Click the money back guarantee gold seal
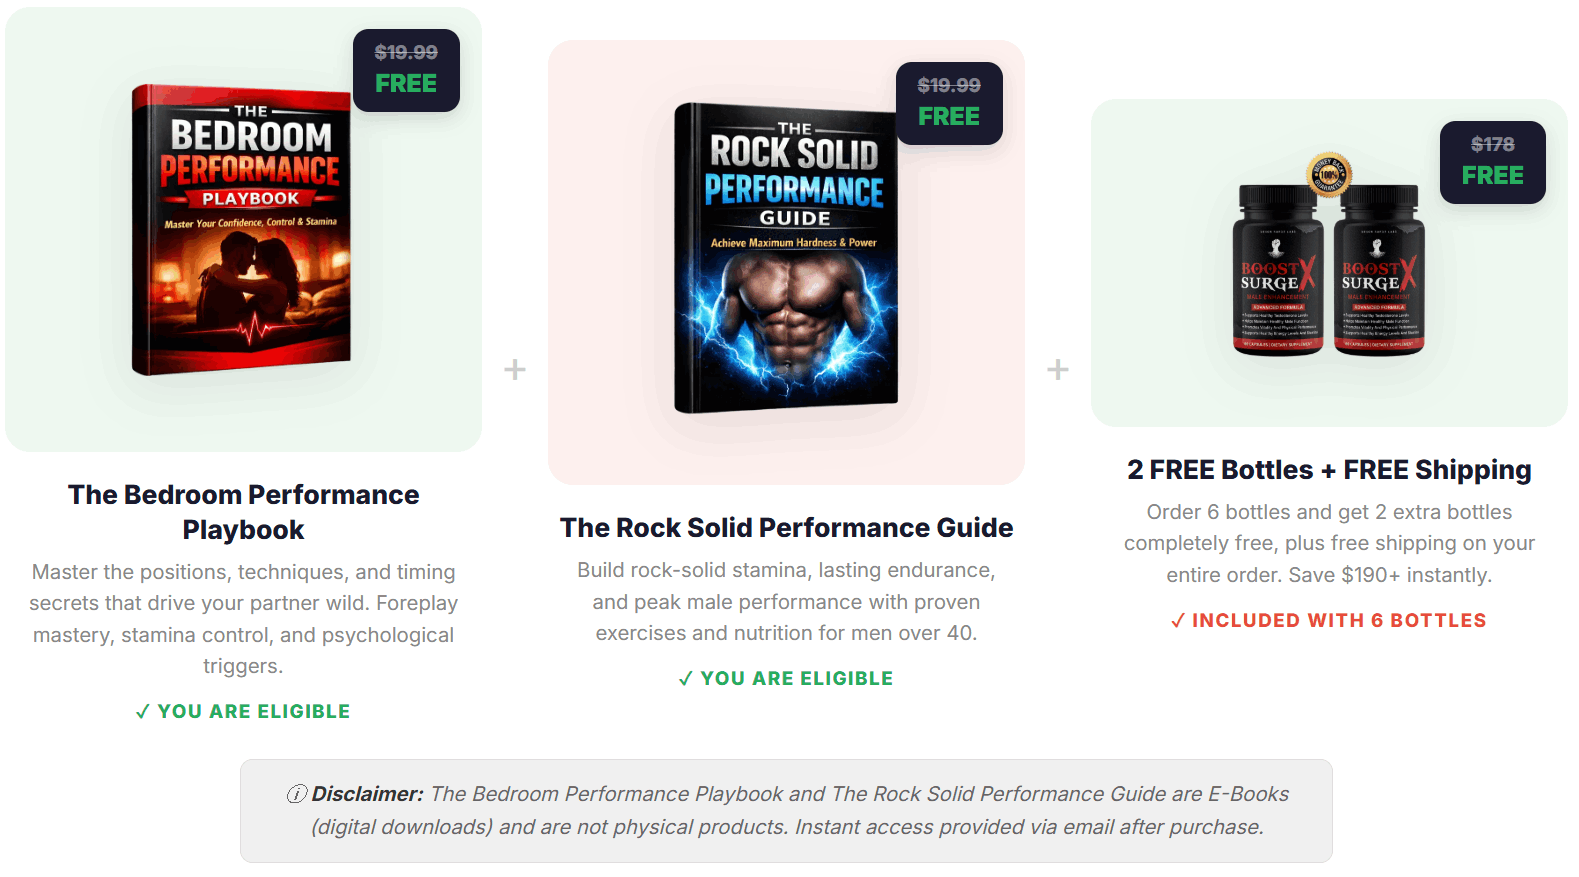Image resolution: width=1579 pixels, height=877 pixels. (1329, 175)
